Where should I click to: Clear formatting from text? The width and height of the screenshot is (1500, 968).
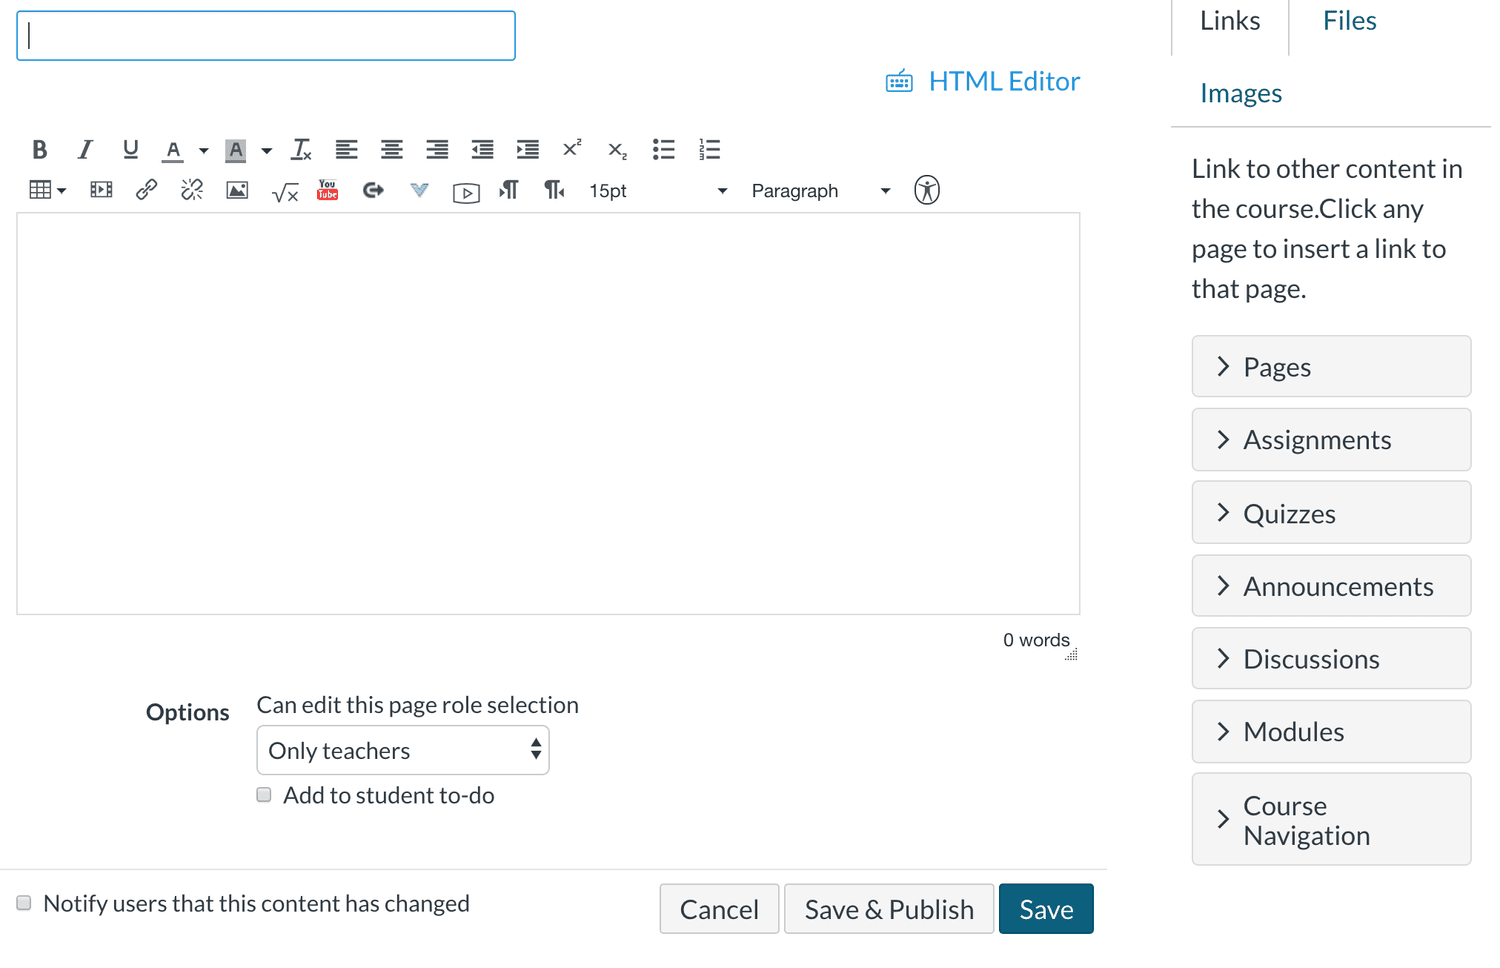(x=301, y=150)
